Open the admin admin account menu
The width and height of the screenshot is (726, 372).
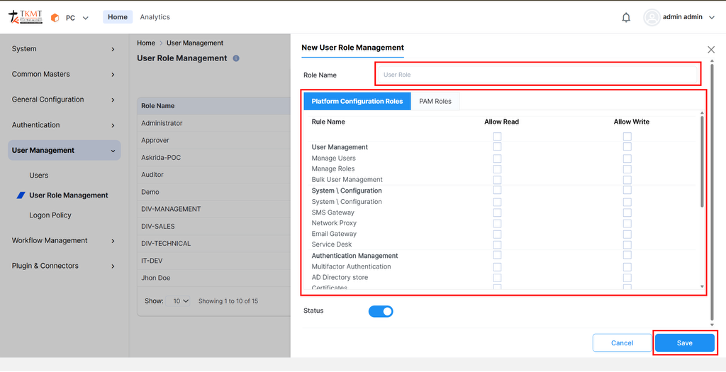tap(688, 17)
